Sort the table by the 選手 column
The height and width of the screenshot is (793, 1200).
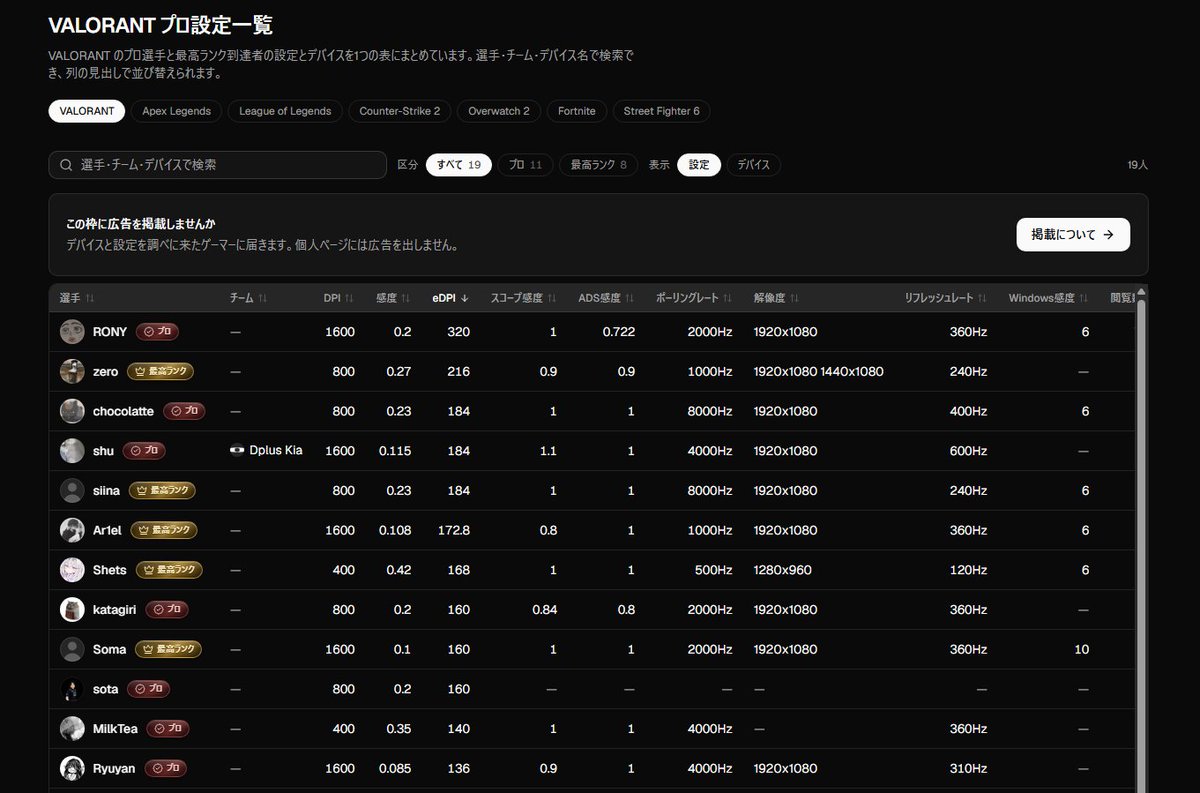pos(77,298)
